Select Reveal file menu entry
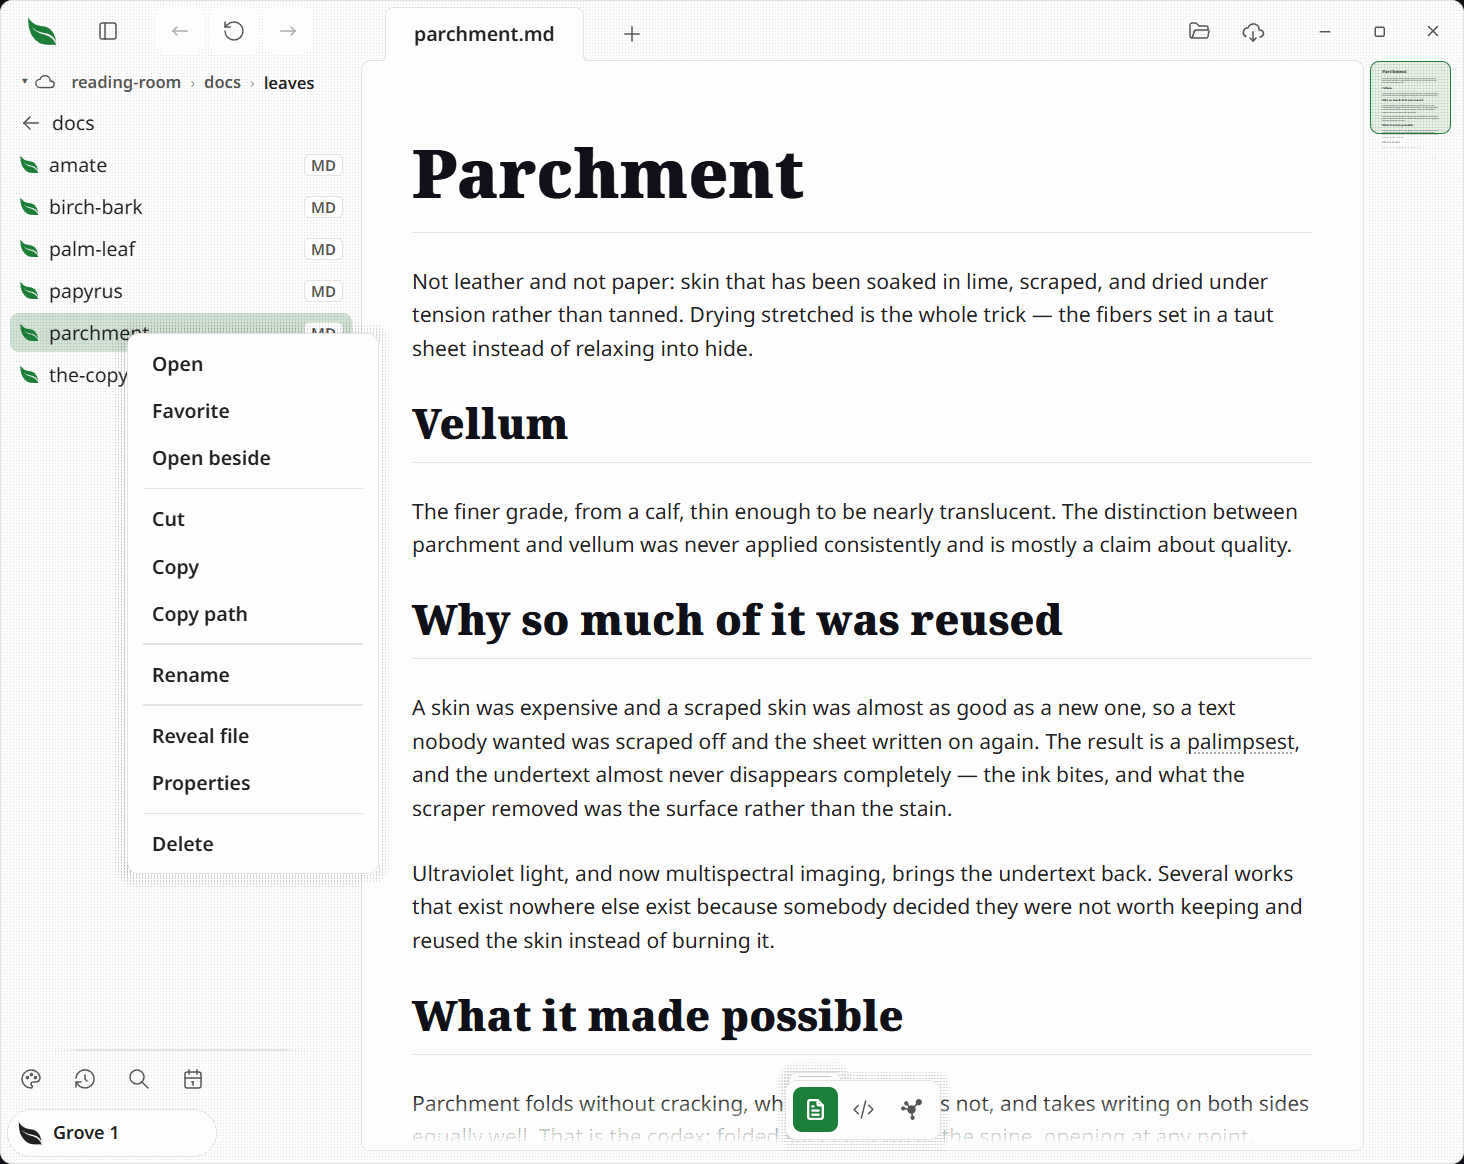 pyautogui.click(x=253, y=736)
